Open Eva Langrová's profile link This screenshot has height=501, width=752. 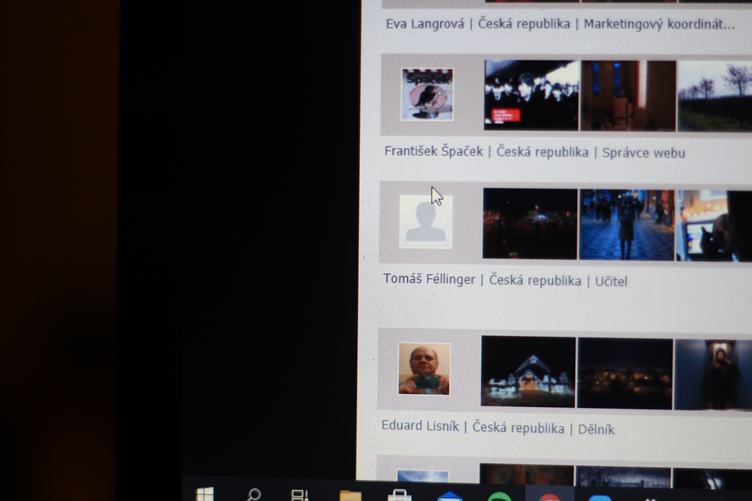coord(425,24)
